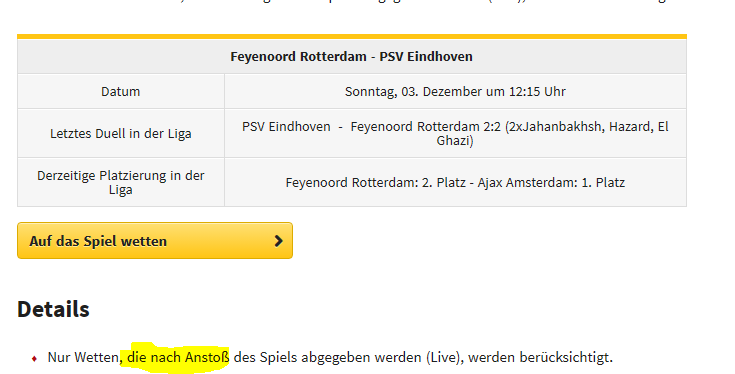The image size is (735, 374).
Task: Select the 'Feyenoord Rotterdam - PSV Eindhoven' table header
Action: coord(352,57)
